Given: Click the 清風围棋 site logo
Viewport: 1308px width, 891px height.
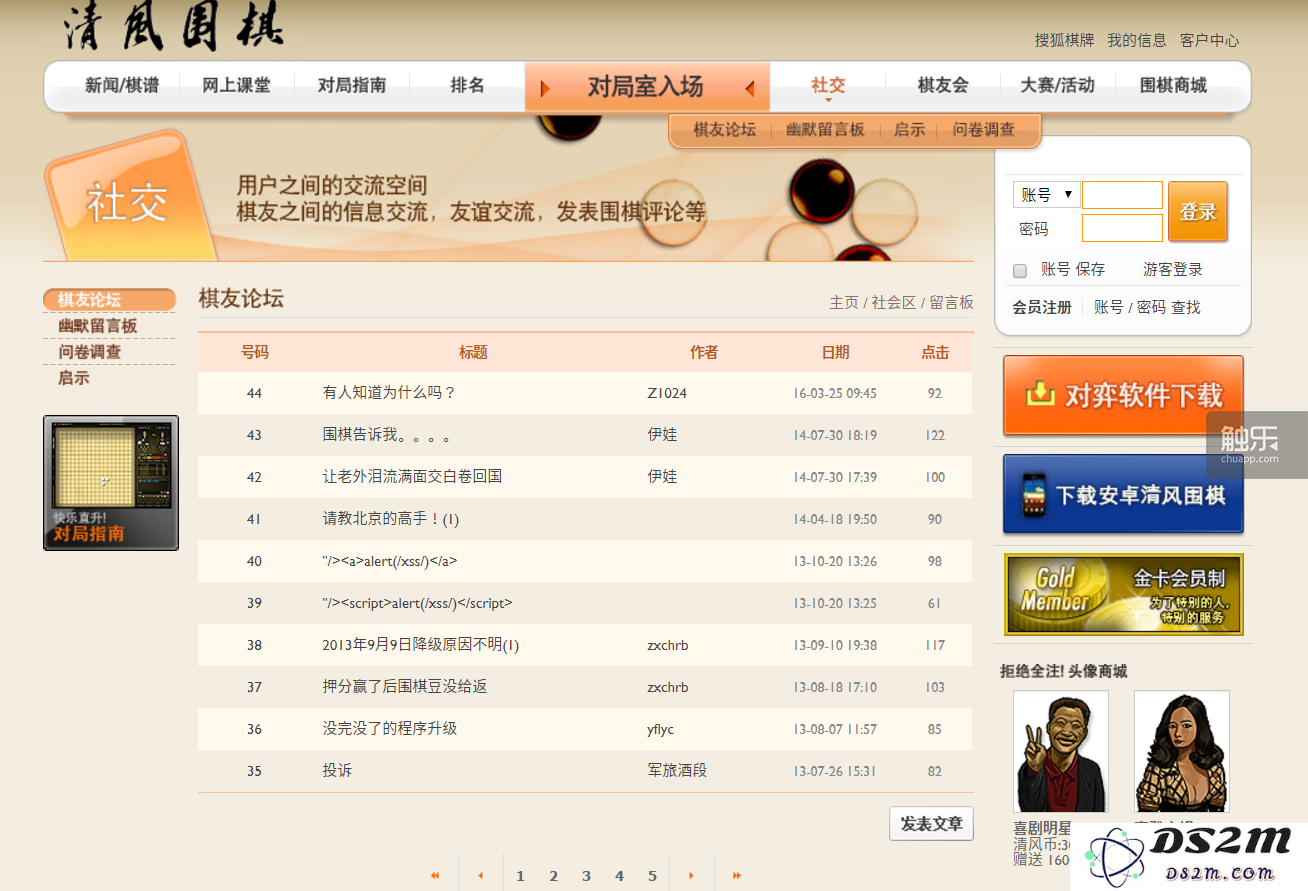Looking at the screenshot, I should 174,27.
